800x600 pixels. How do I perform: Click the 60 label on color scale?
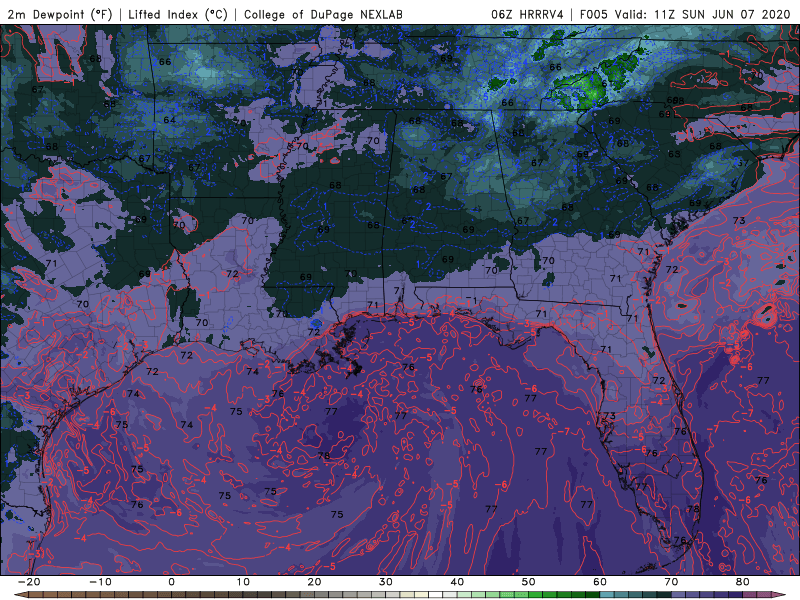(600, 582)
